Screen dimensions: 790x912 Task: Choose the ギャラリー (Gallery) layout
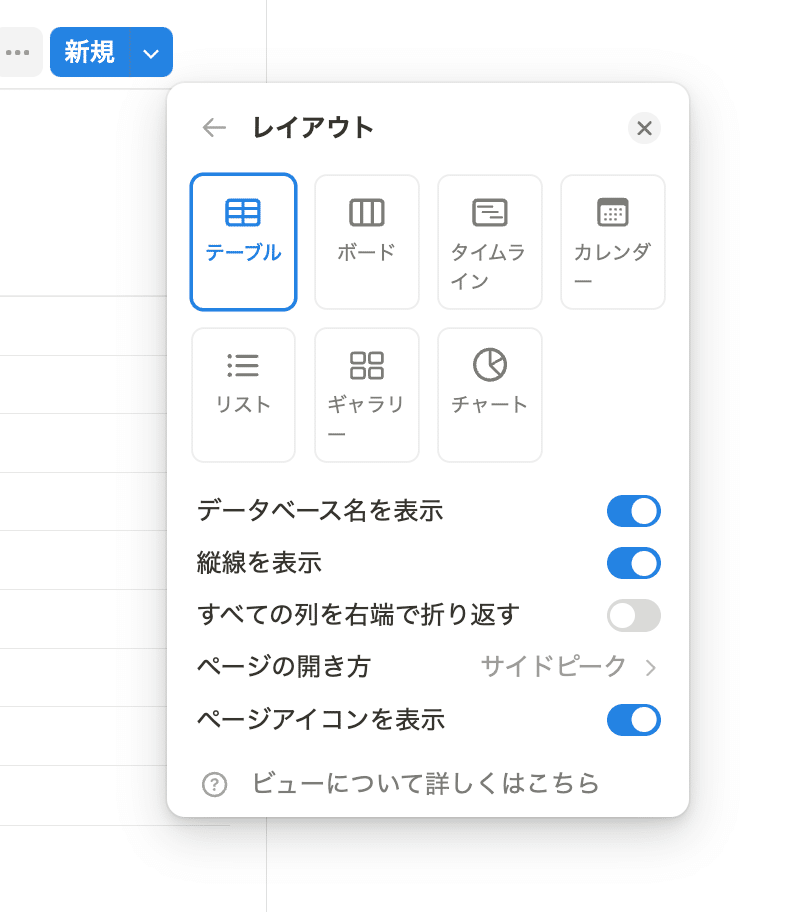tap(366, 395)
